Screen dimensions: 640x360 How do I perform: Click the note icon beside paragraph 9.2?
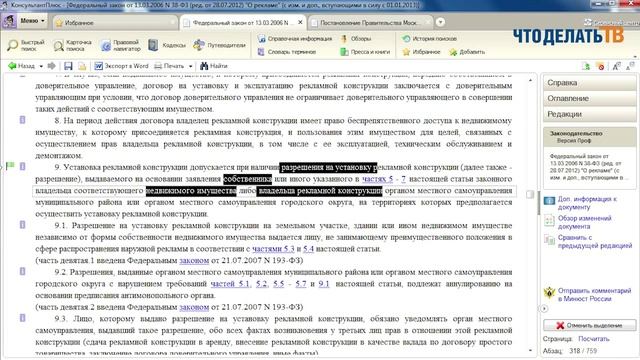coord(22,271)
